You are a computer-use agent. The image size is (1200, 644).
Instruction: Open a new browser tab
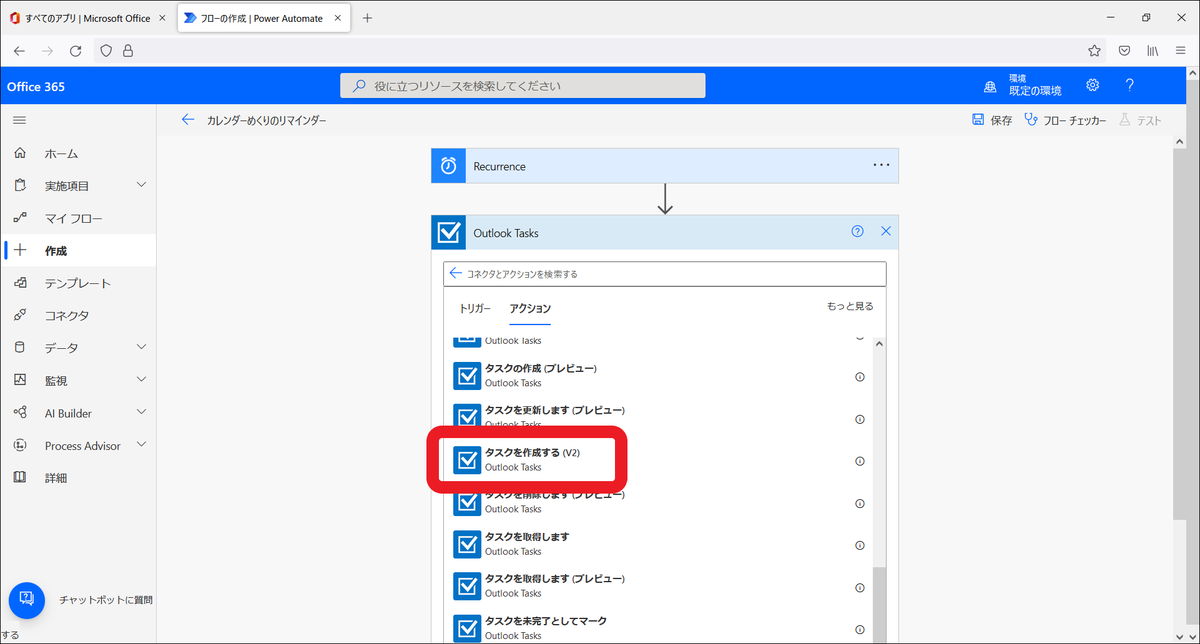(x=367, y=18)
